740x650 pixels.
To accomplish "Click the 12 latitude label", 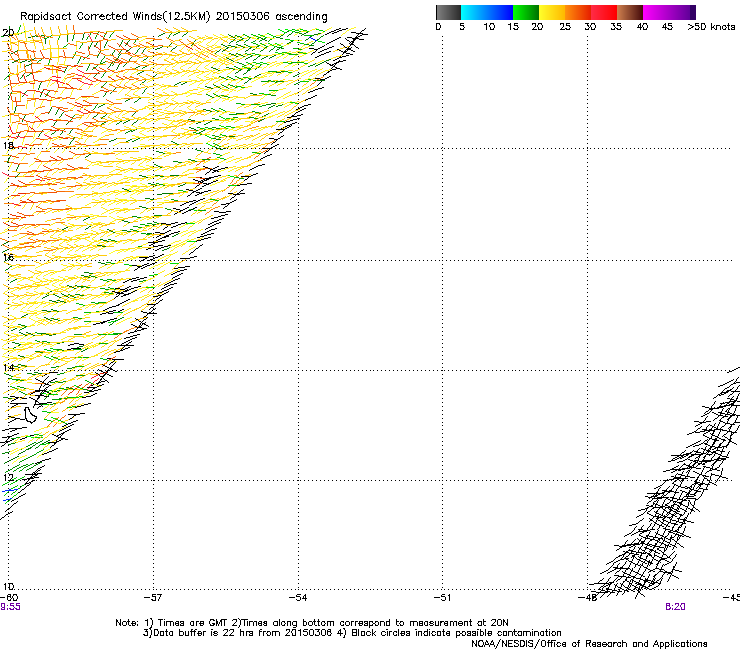I will (8, 478).
